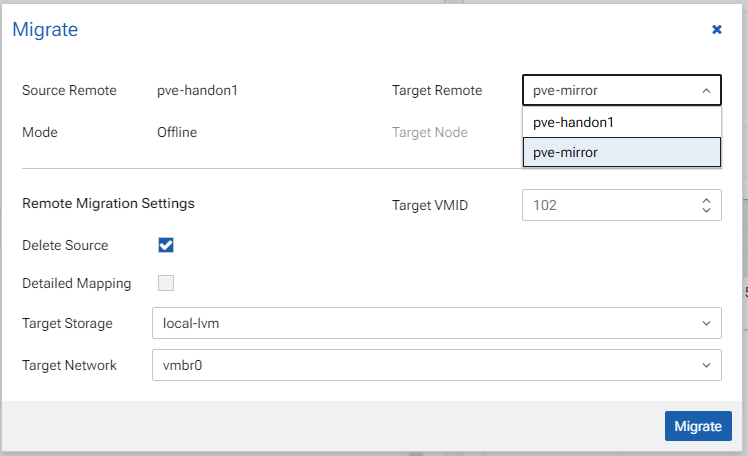The height and width of the screenshot is (456, 748).
Task: Click the Target Network label
Action: click(69, 365)
